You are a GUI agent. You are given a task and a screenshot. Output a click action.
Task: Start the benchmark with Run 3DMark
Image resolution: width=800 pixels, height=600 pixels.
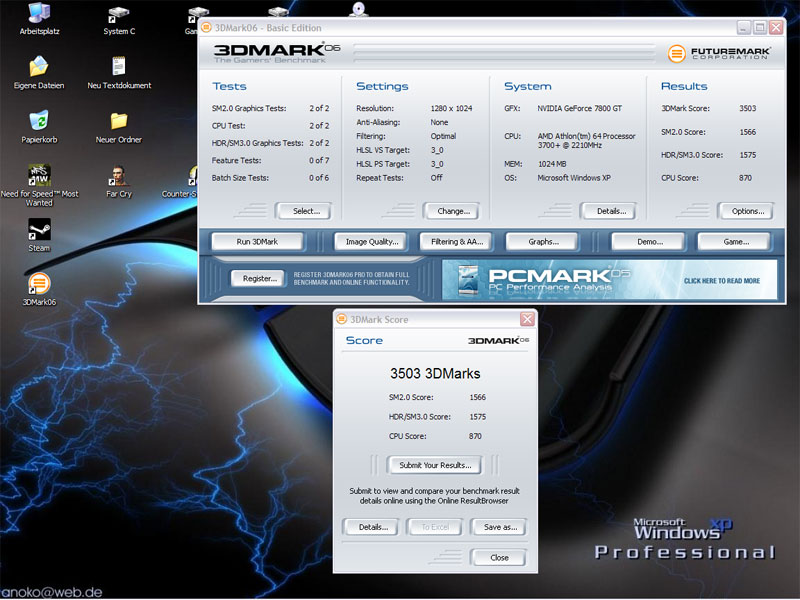257,242
